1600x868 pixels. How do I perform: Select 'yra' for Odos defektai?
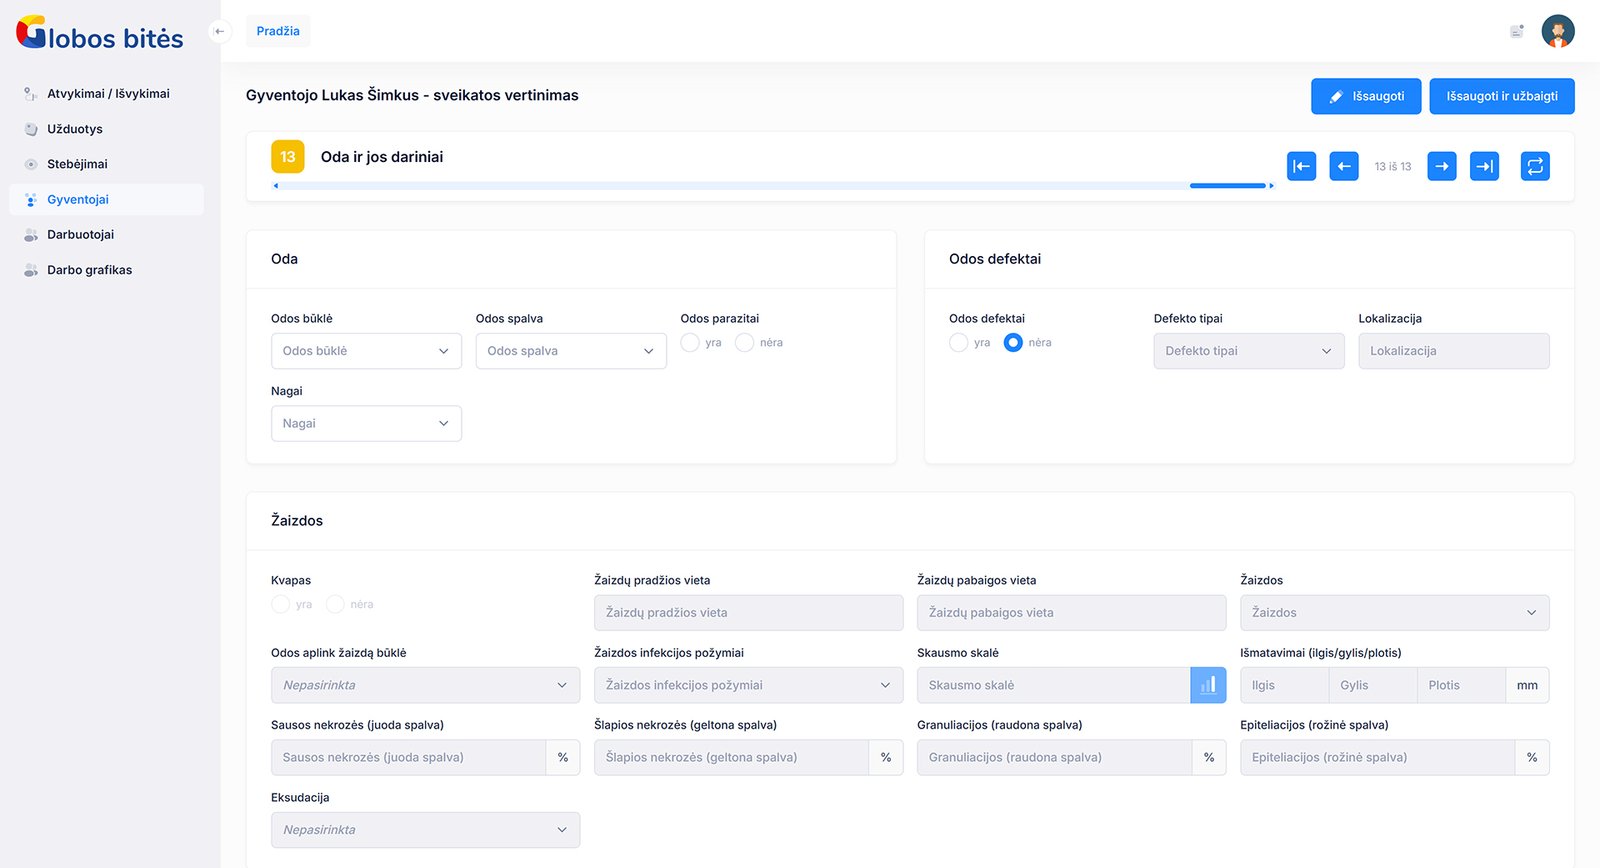point(958,343)
